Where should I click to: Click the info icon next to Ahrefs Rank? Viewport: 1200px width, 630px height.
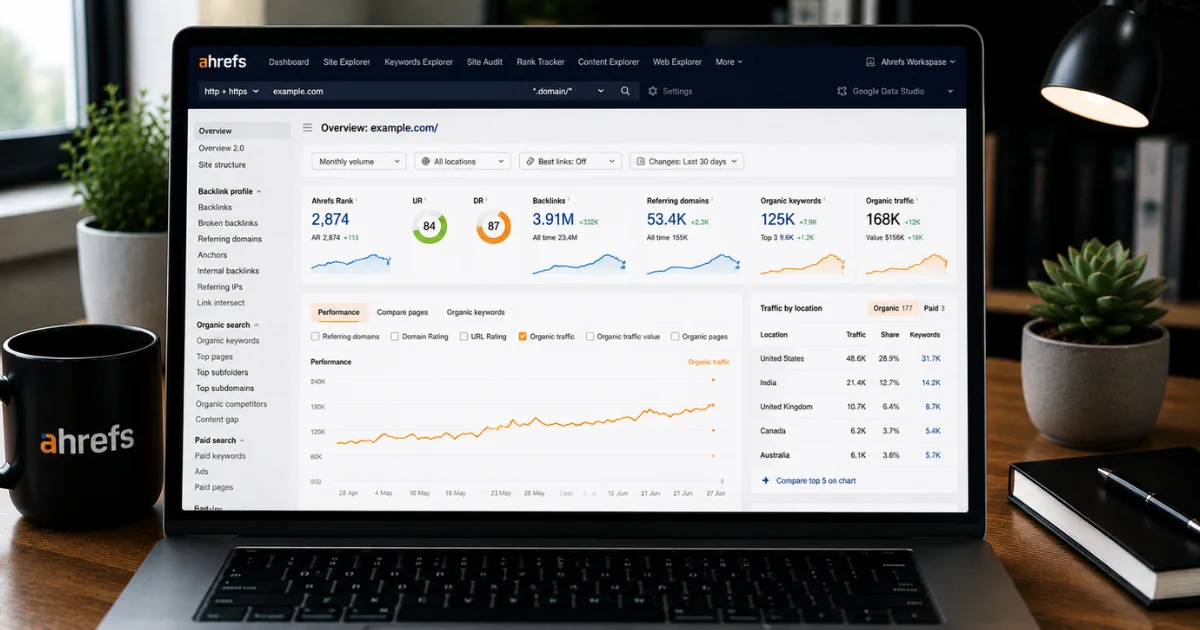(356, 201)
